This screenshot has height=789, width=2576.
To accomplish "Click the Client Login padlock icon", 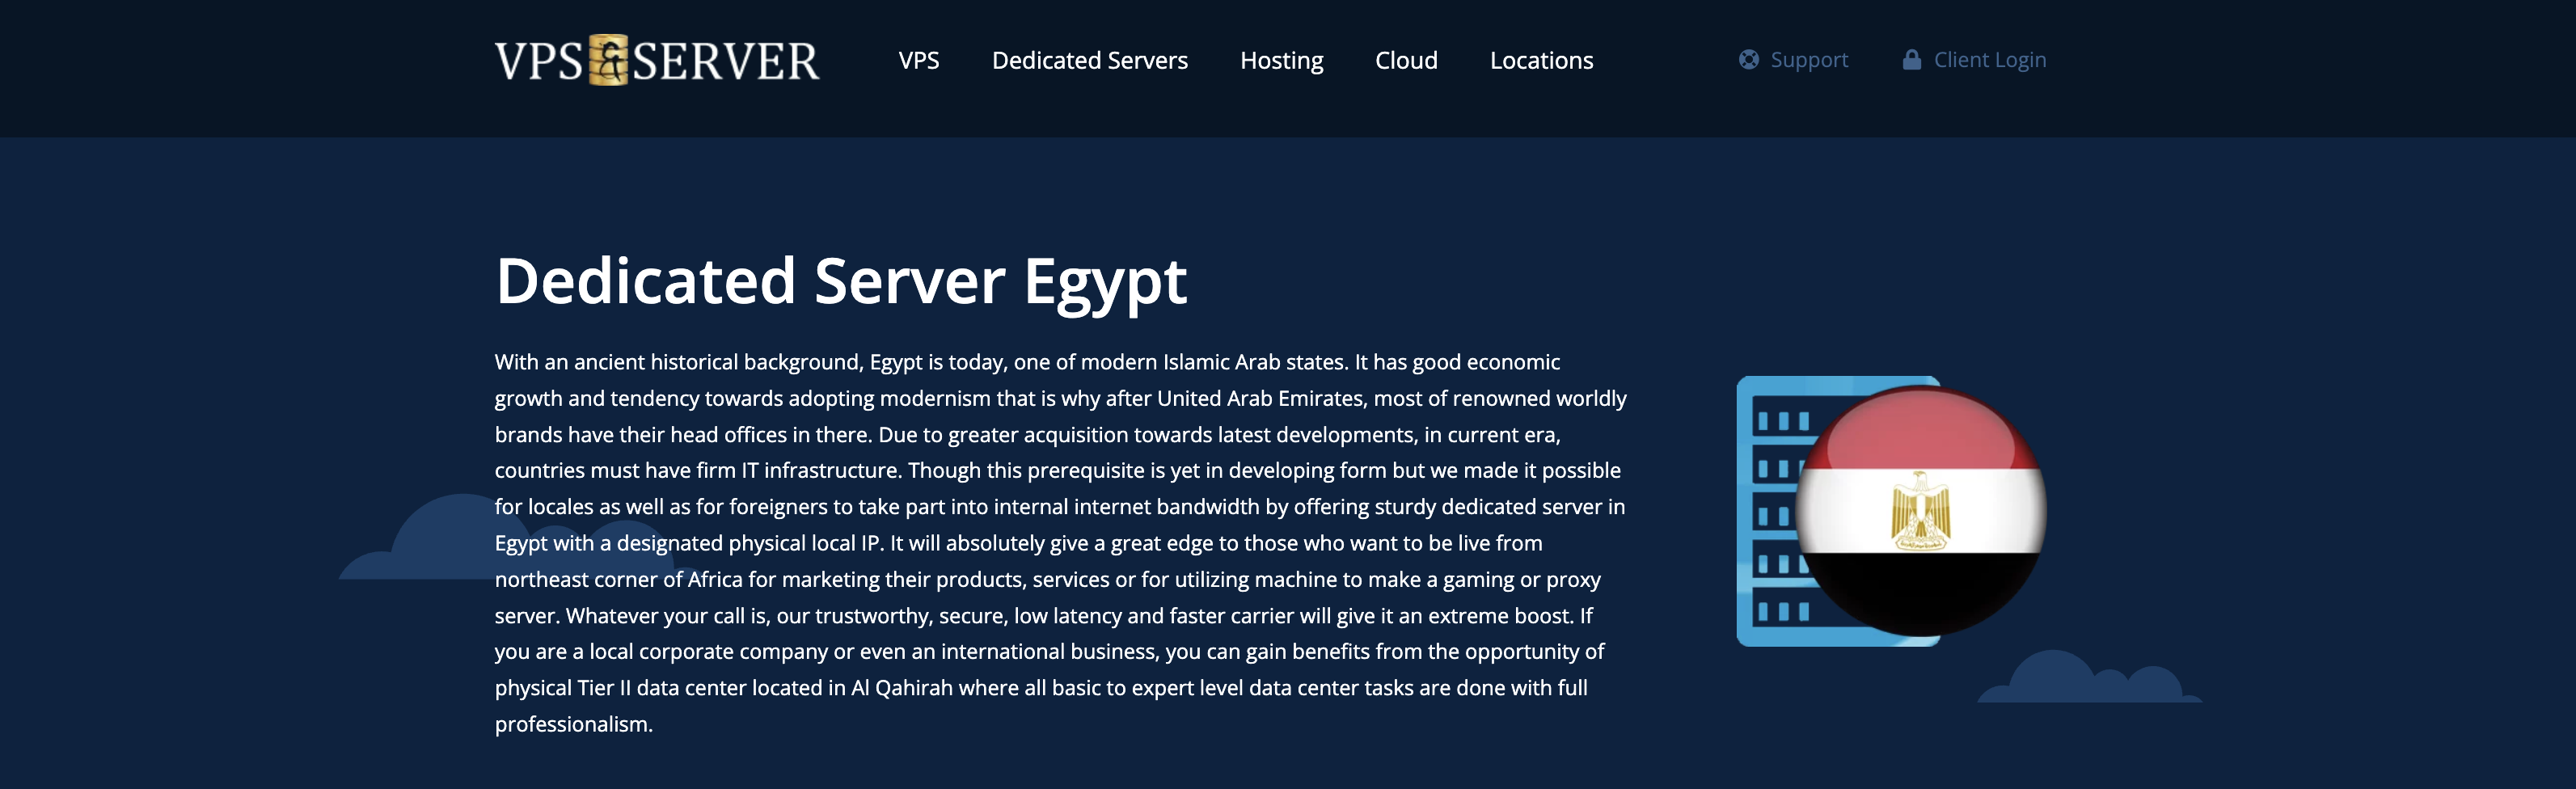I will 1911,59.
